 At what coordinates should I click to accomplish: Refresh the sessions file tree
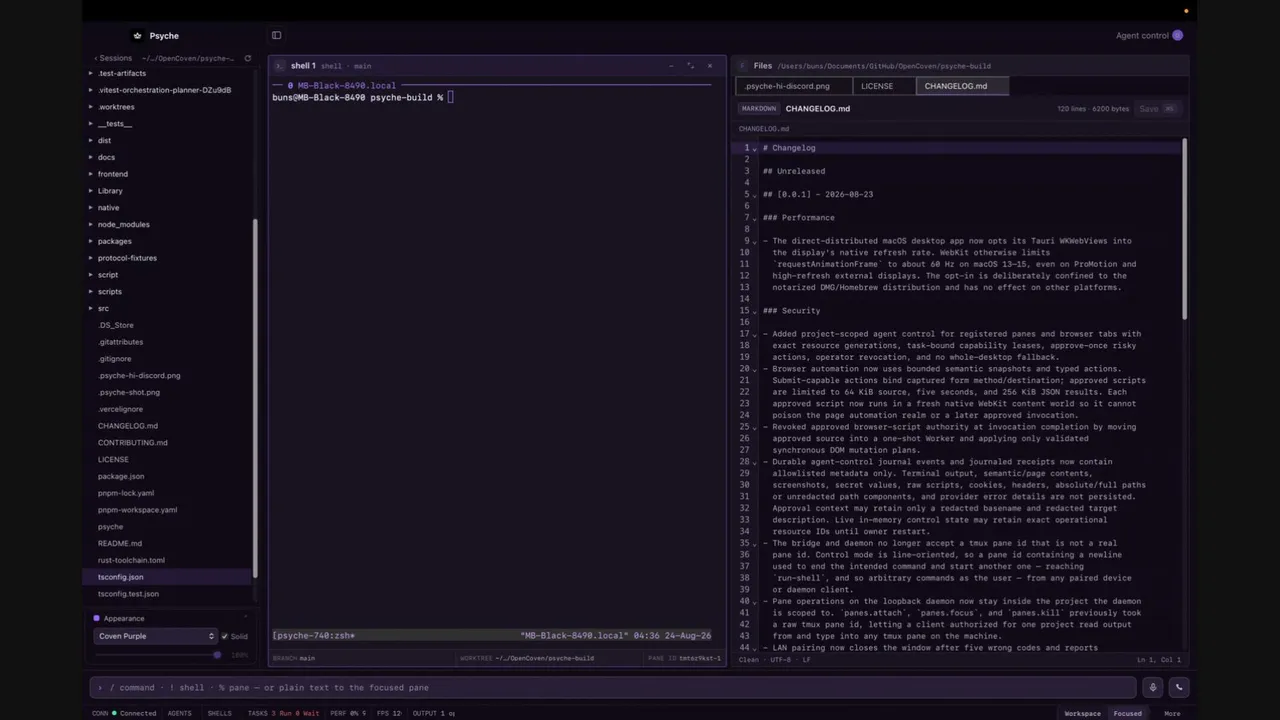tap(247, 58)
